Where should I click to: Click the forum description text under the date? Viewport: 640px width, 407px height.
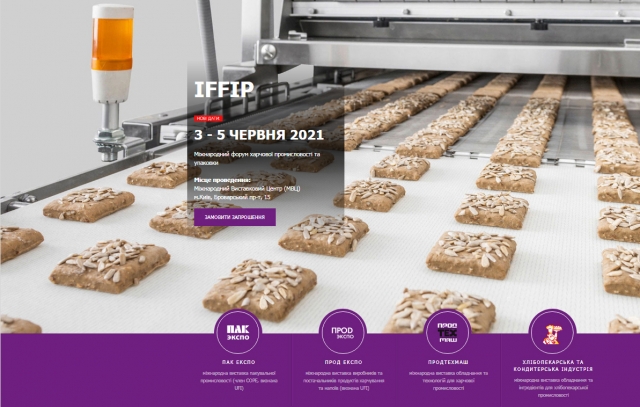tap(257, 158)
